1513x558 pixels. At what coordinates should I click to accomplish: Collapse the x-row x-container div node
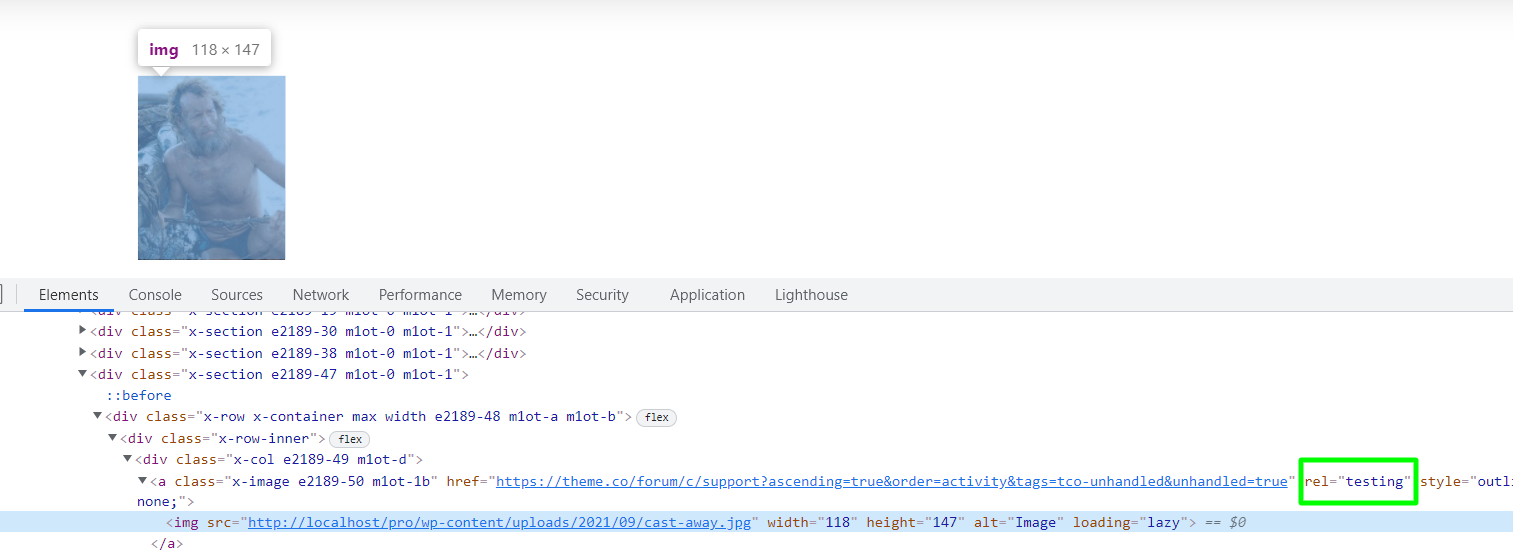pyautogui.click(x=98, y=416)
